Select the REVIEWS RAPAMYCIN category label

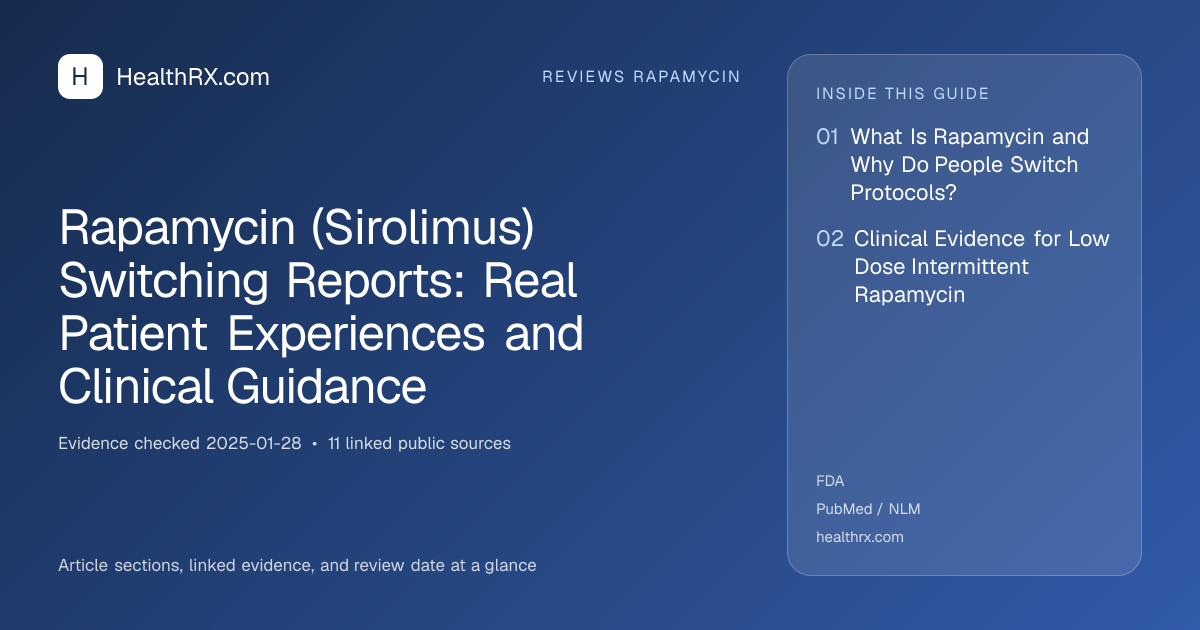tap(641, 77)
